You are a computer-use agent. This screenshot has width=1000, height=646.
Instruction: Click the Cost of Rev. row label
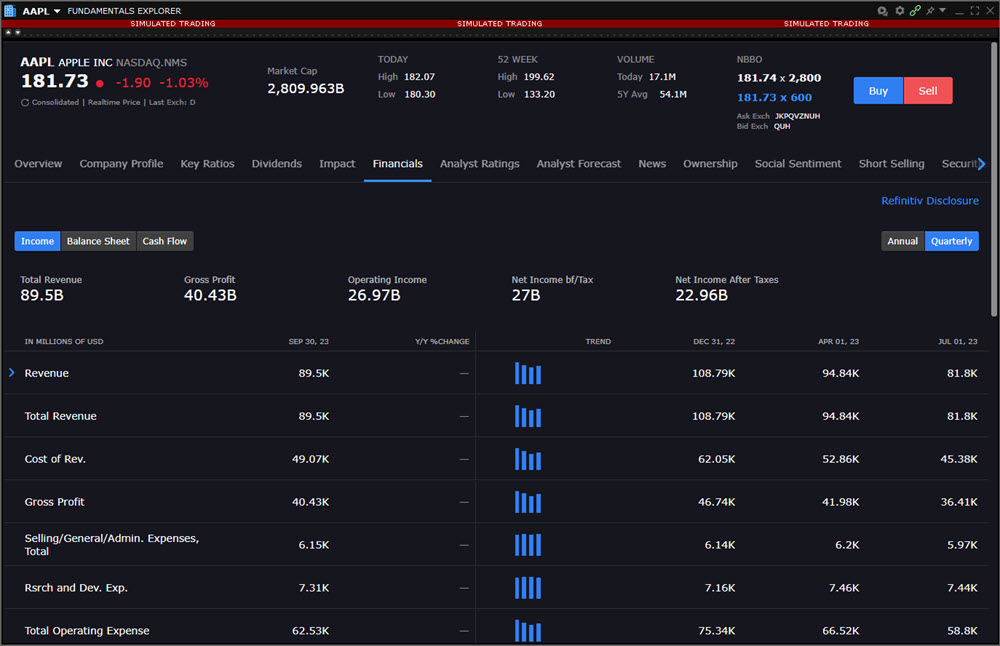pyautogui.click(x=55, y=459)
